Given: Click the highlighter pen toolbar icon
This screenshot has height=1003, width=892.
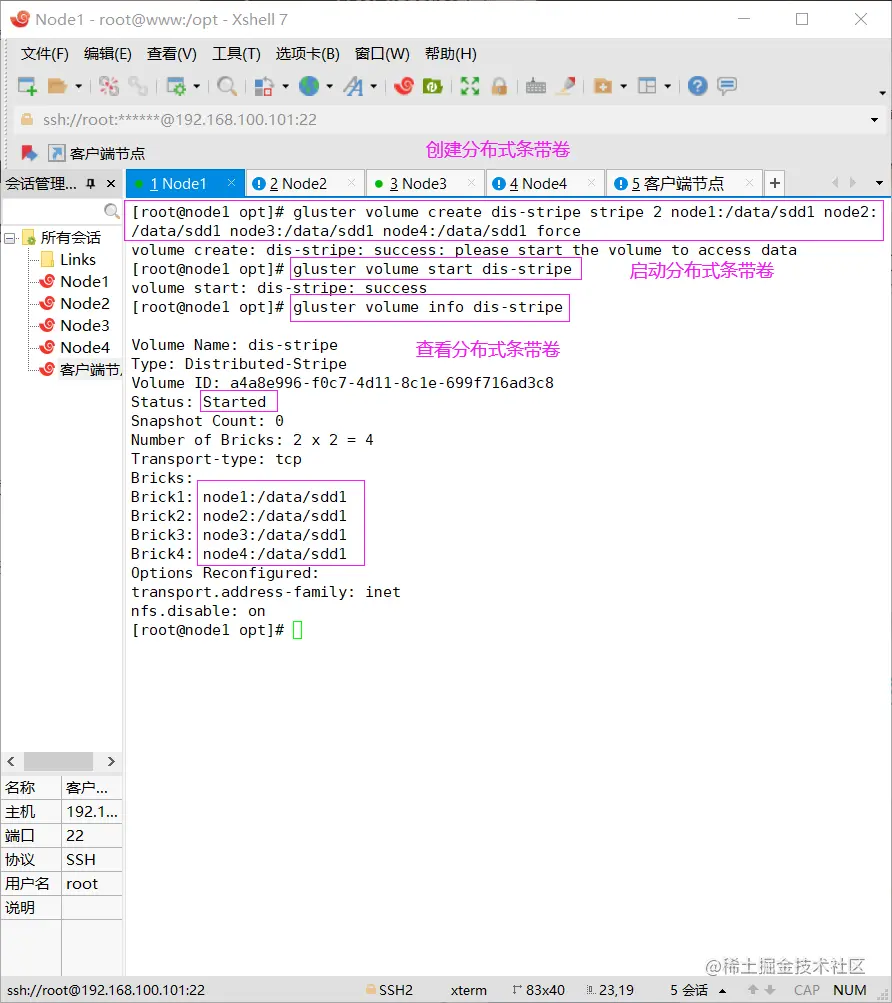Looking at the screenshot, I should pyautogui.click(x=566, y=86).
